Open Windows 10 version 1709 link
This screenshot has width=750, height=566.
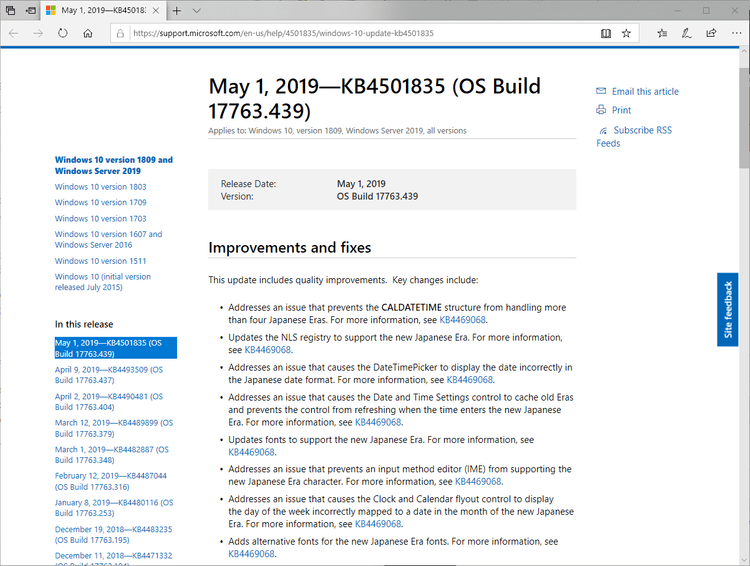coord(100,202)
